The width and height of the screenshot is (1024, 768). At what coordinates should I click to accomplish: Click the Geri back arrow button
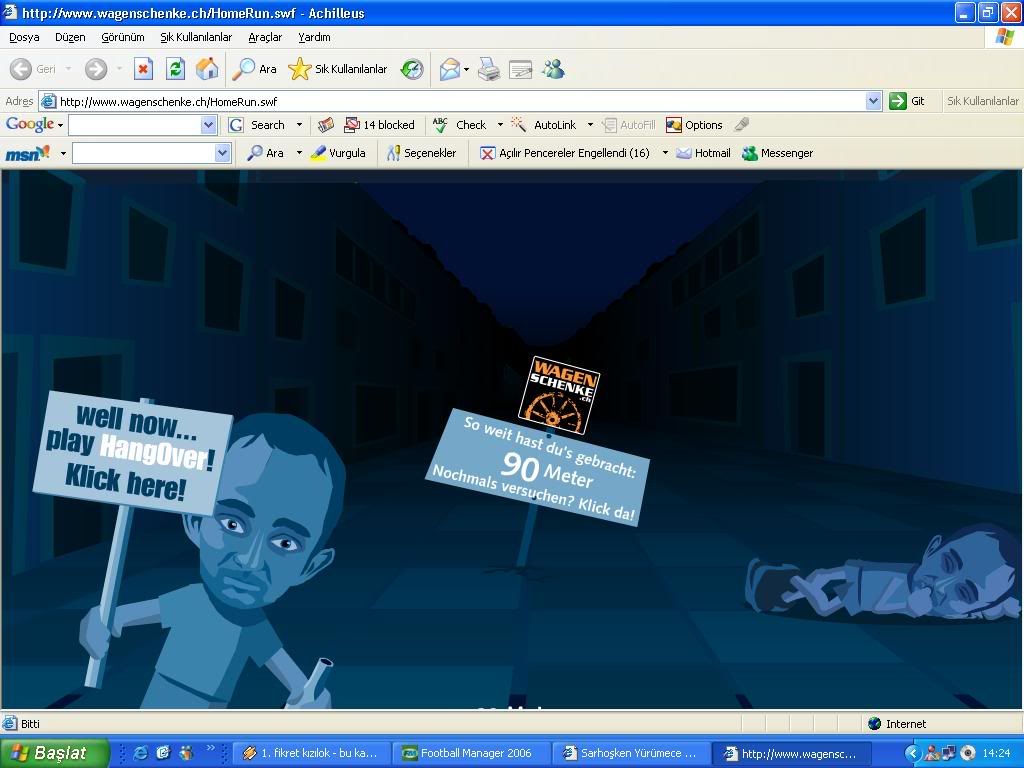click(33, 69)
